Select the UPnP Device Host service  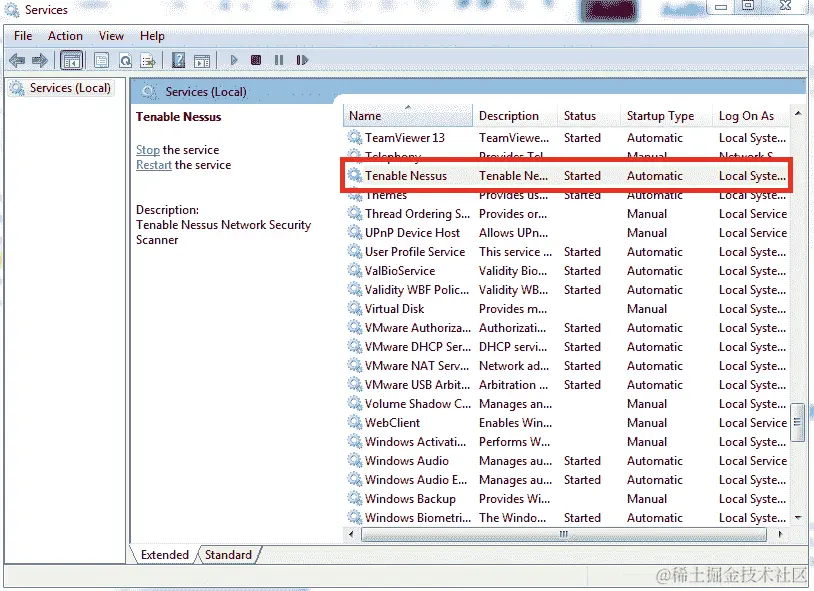coord(412,233)
